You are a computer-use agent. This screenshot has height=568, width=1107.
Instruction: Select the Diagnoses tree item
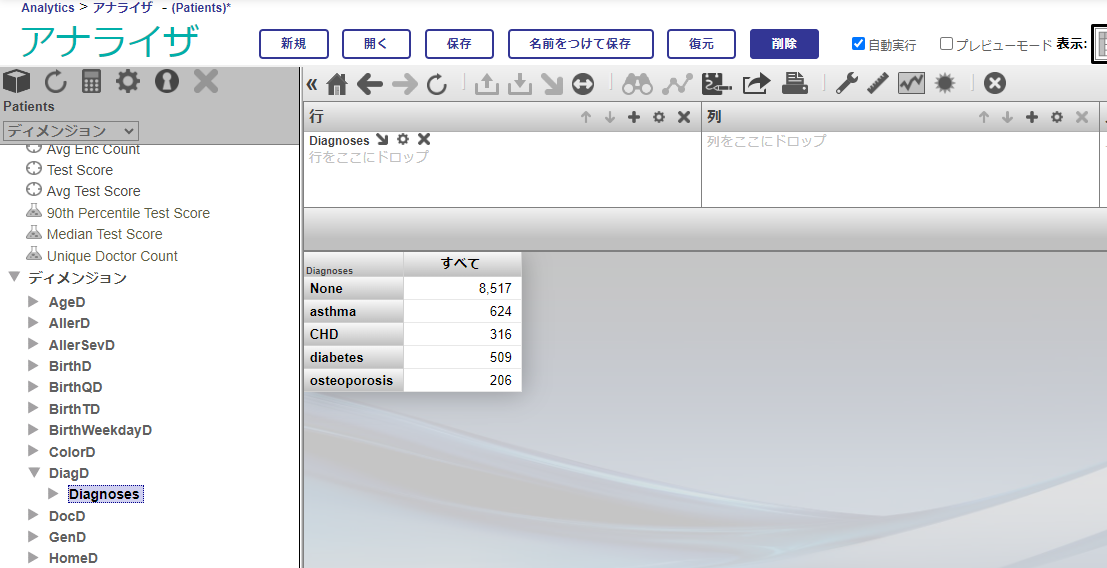point(104,494)
